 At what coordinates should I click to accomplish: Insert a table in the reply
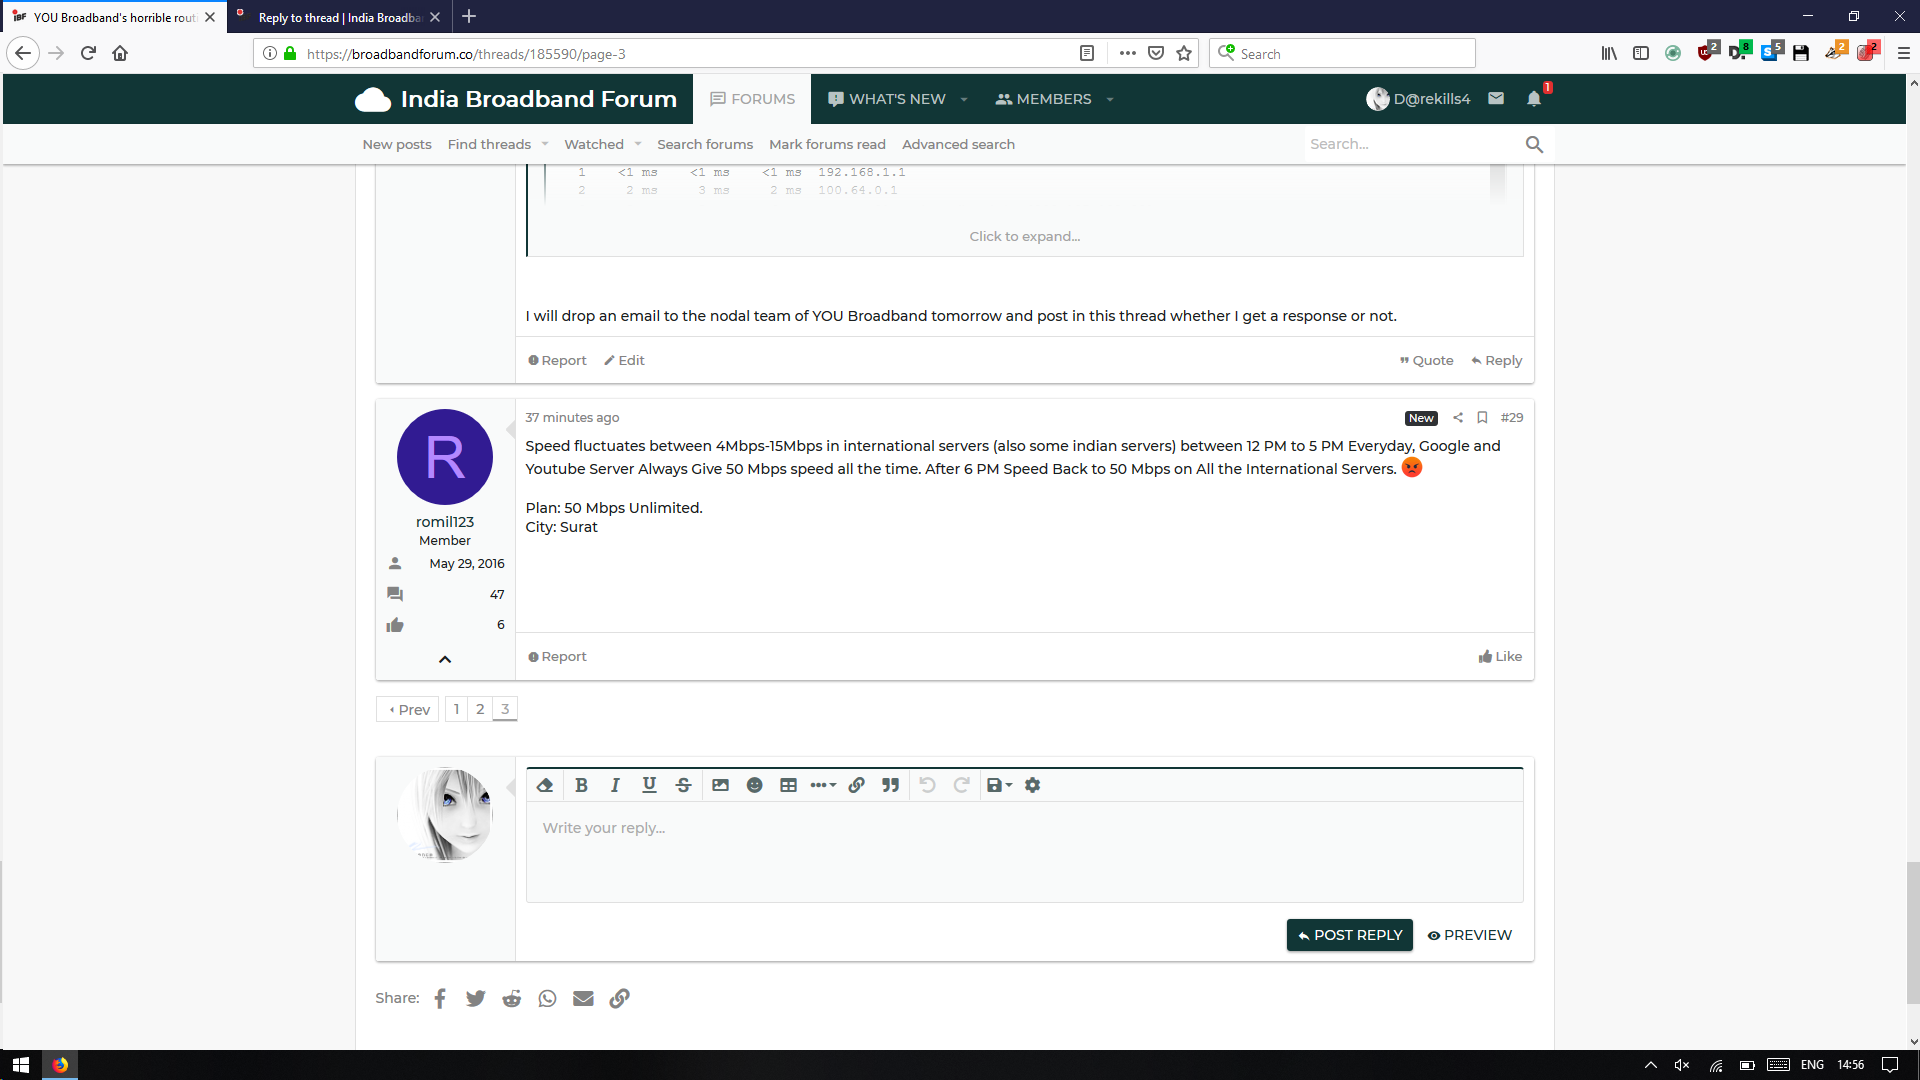pos(788,786)
